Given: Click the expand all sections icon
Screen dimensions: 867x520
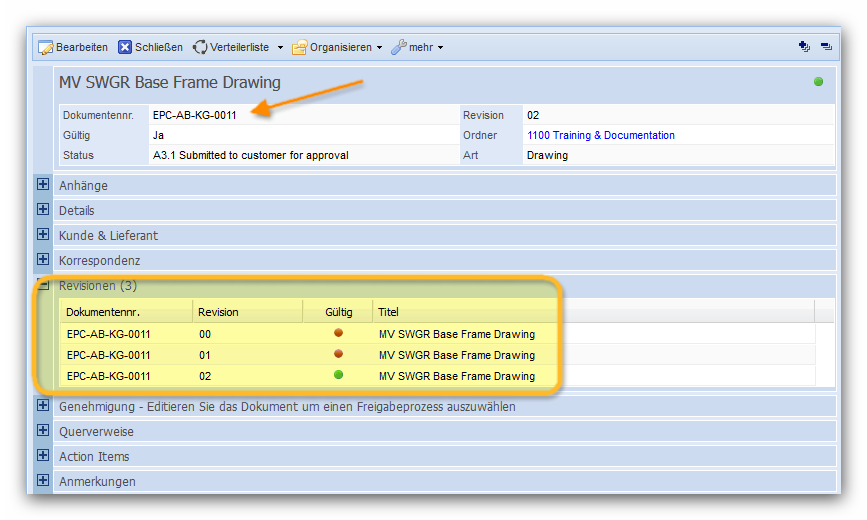Looking at the screenshot, I should tap(804, 47).
